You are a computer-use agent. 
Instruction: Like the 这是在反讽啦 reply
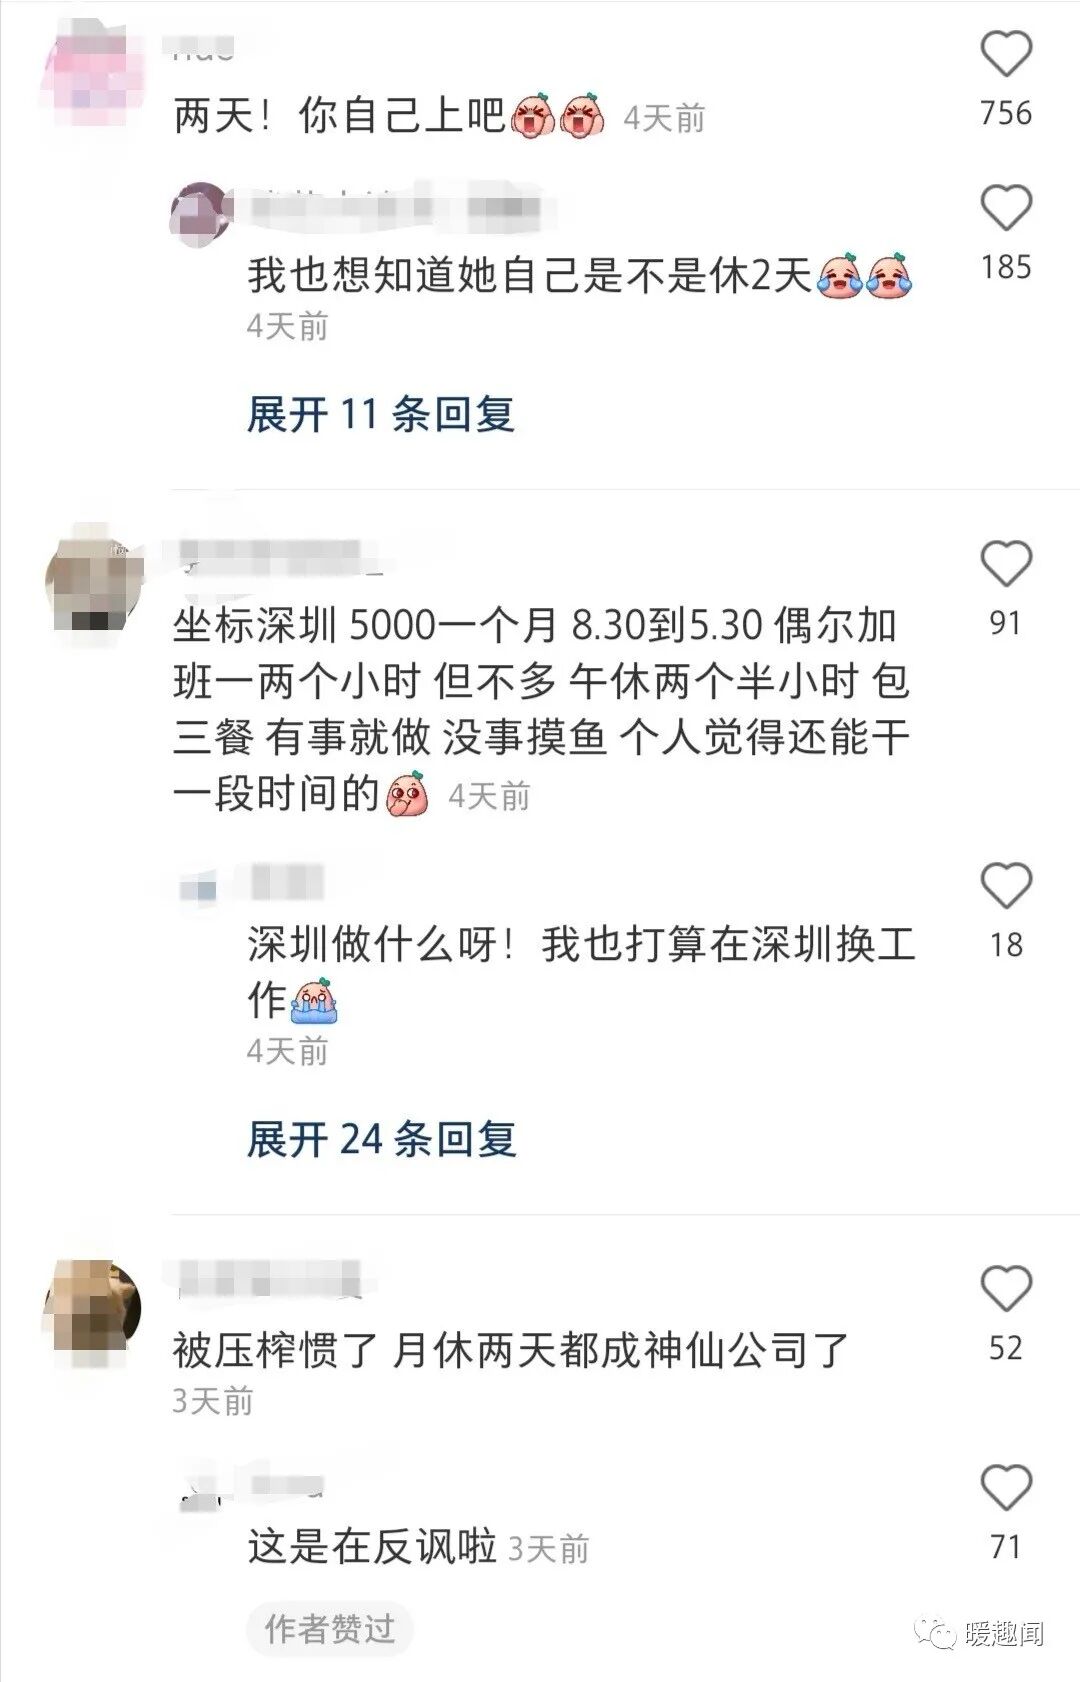[1005, 1488]
